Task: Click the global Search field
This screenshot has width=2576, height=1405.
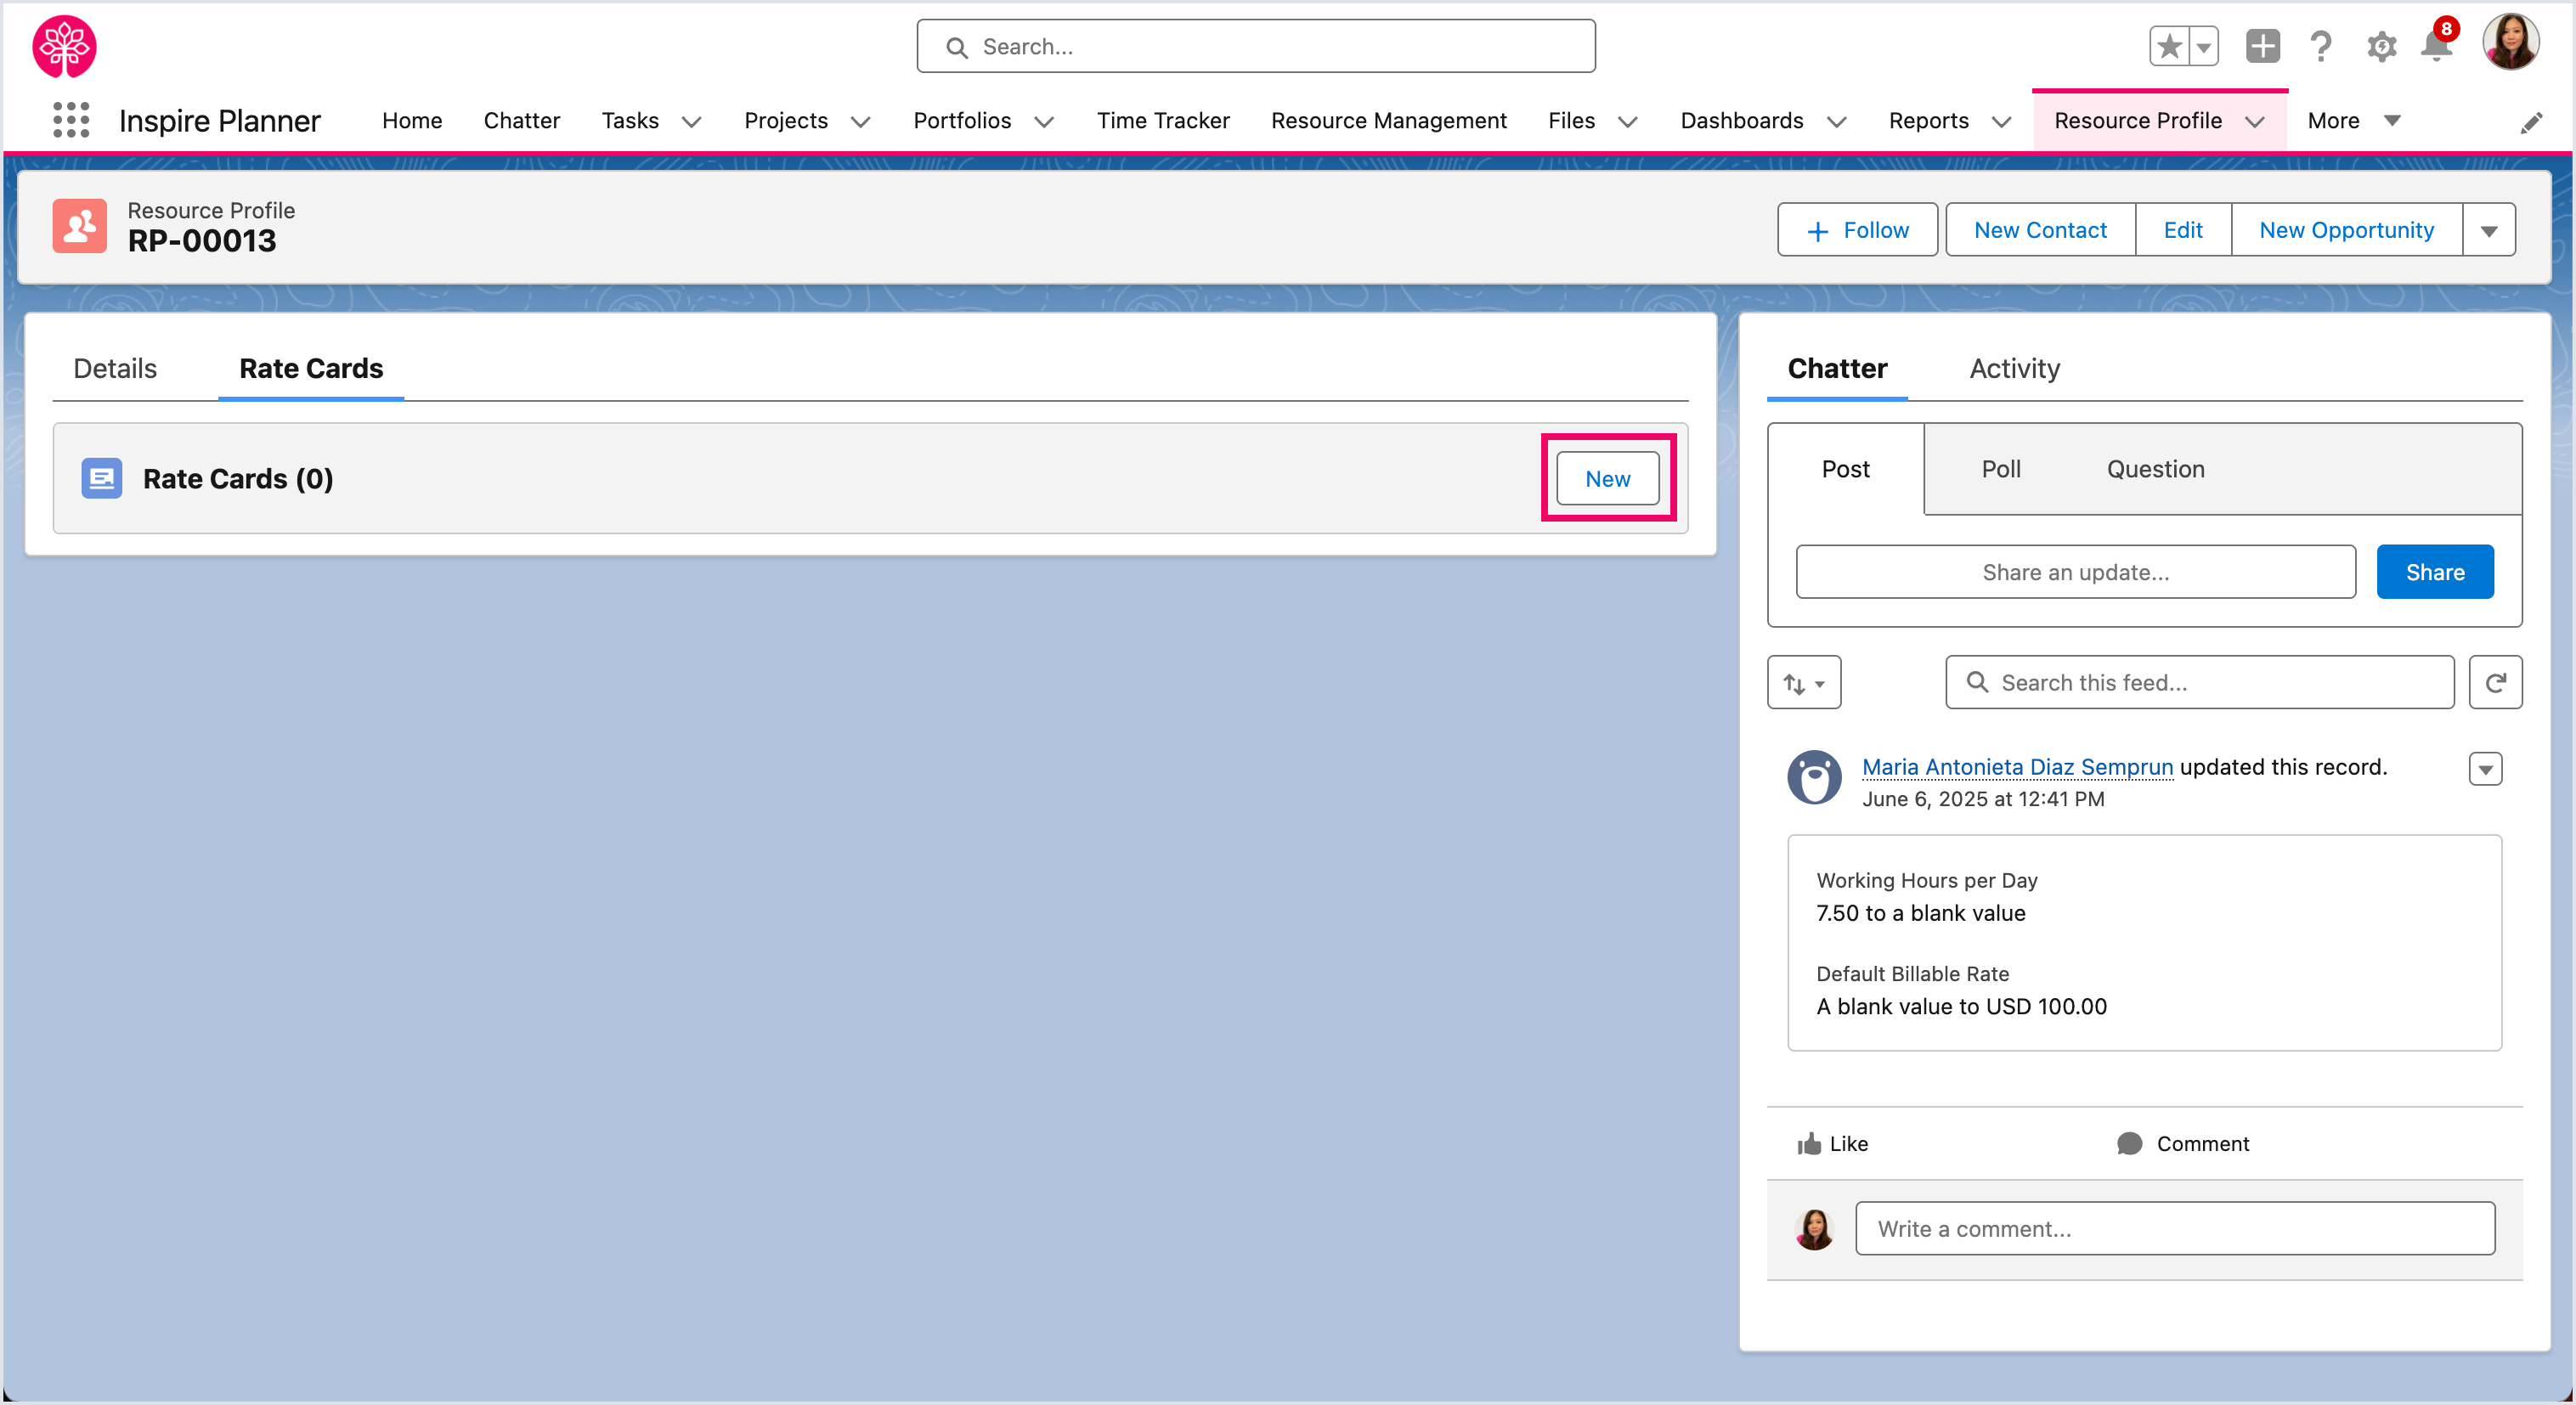Action: coord(1256,46)
